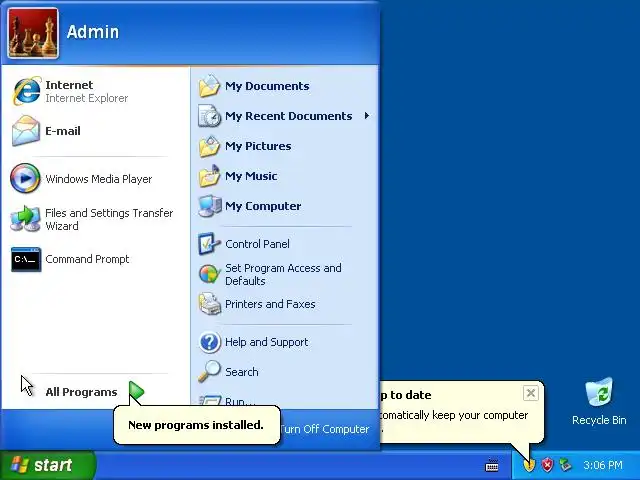Click the start button
The image size is (640, 480).
tap(47, 465)
